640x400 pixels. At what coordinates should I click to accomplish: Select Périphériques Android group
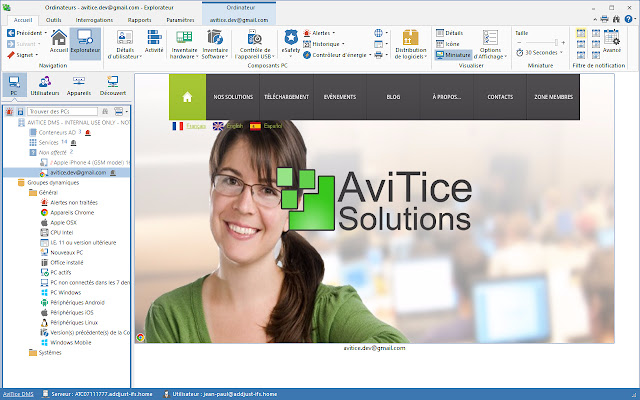77,303
